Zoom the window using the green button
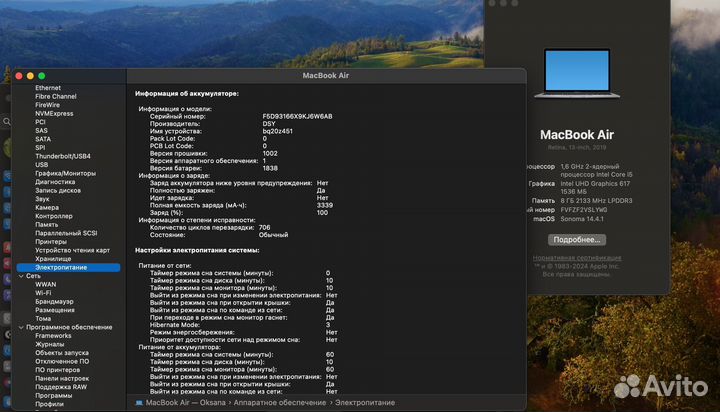Screen dimensions: 720x412 (43, 75)
